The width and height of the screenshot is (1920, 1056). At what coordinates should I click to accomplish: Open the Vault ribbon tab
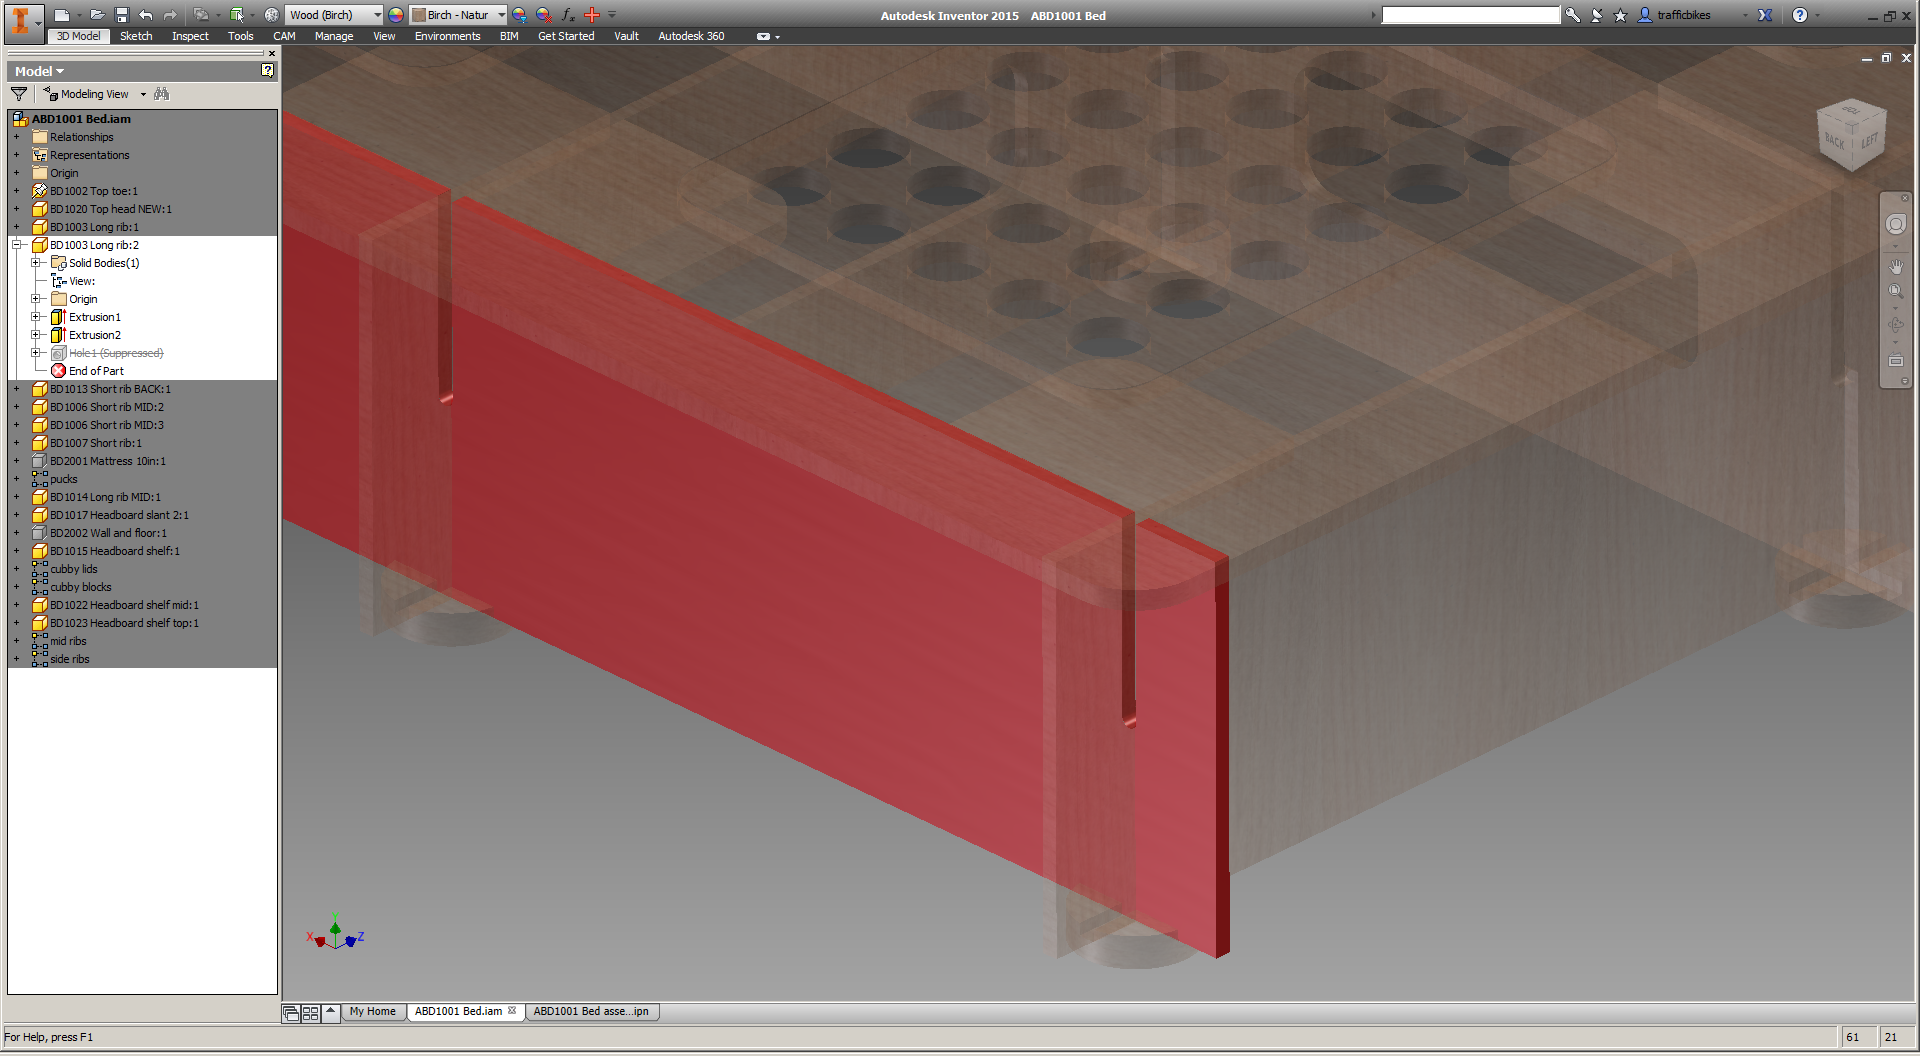point(626,36)
